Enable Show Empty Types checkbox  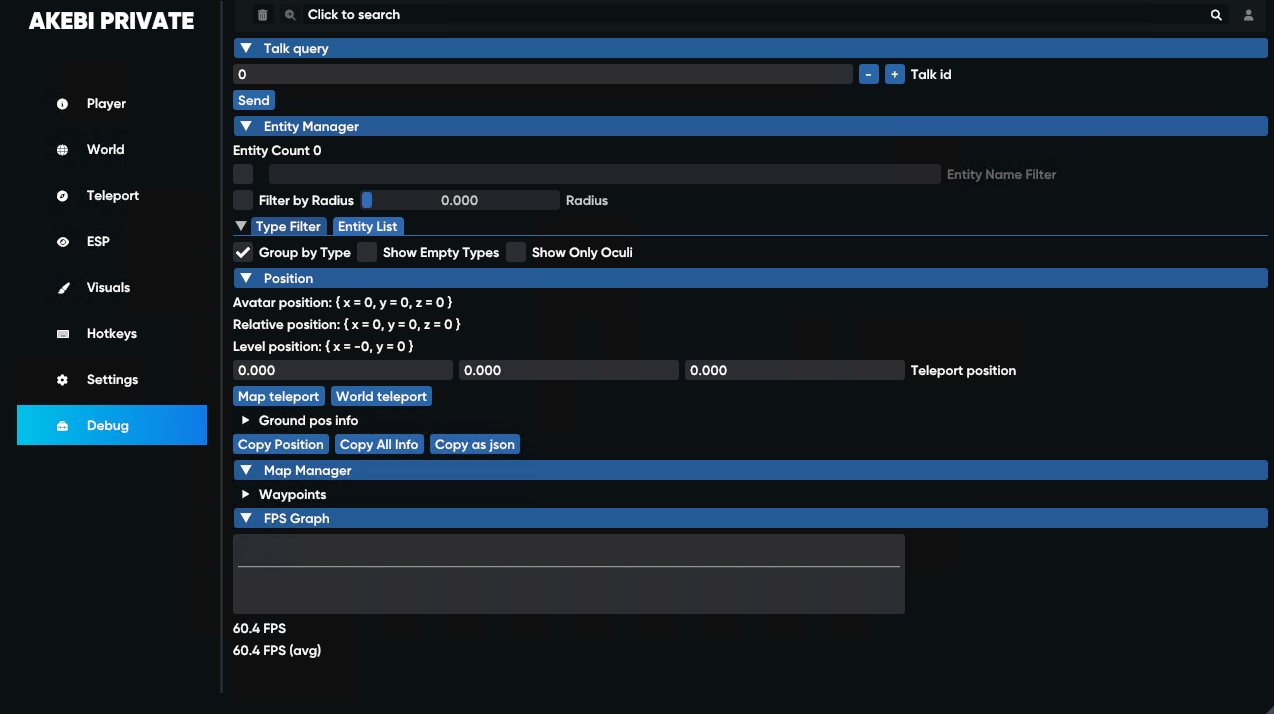(x=367, y=252)
